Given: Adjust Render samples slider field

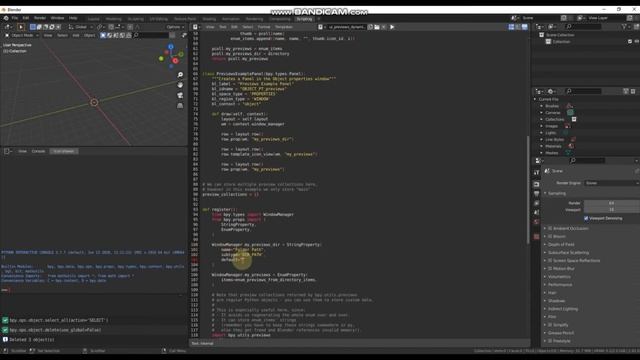Looking at the screenshot, I should pos(611,203).
